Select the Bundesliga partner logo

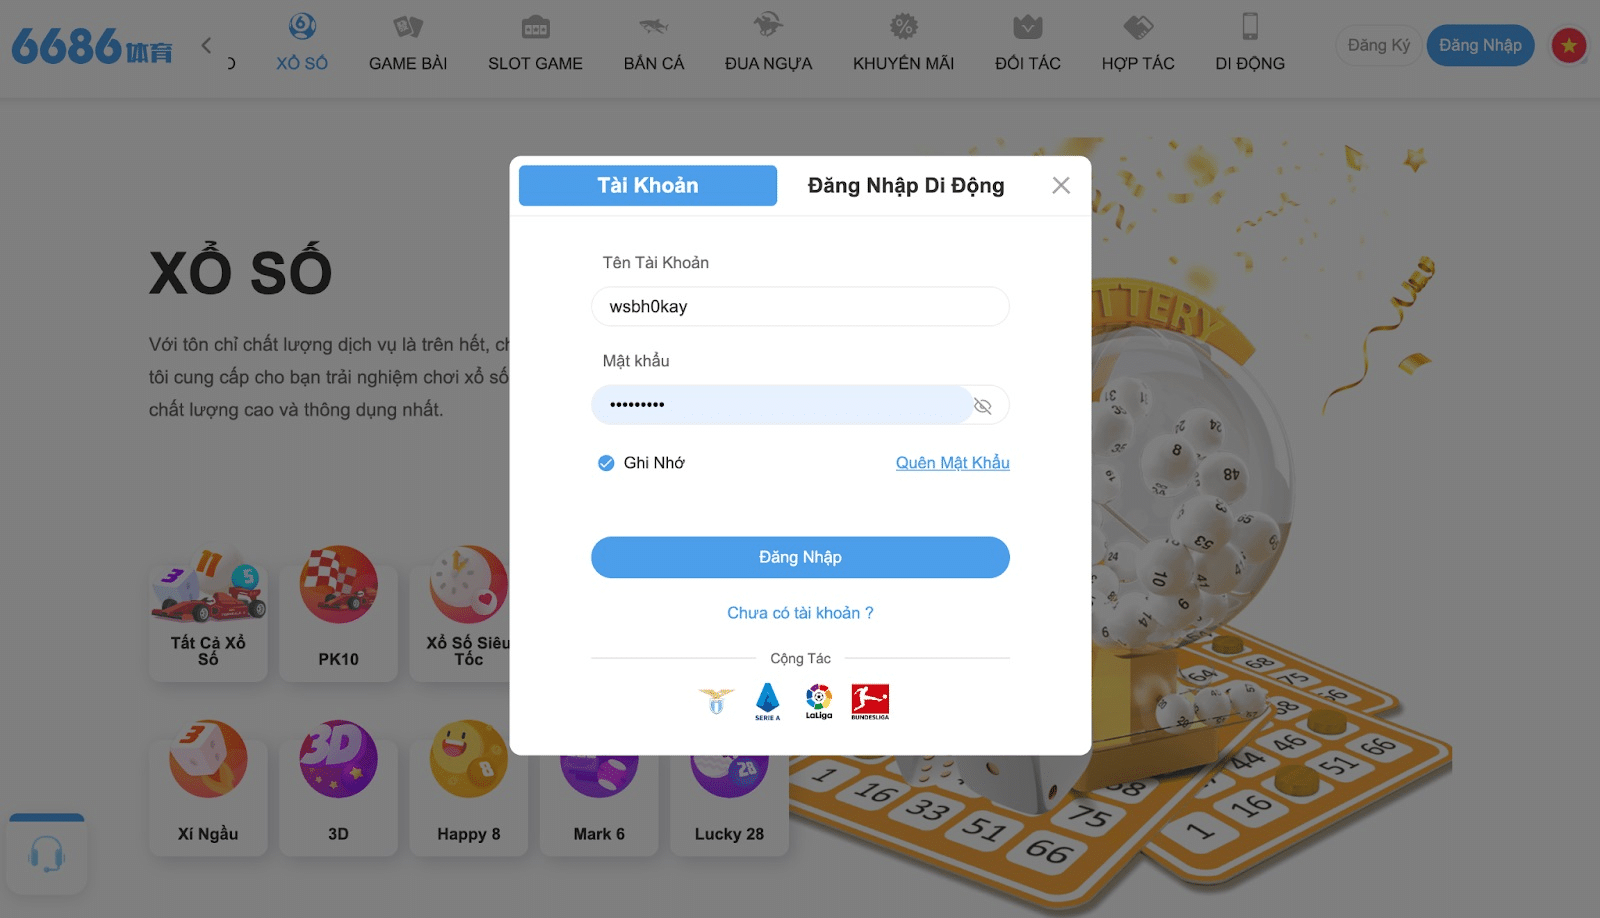[x=870, y=702]
